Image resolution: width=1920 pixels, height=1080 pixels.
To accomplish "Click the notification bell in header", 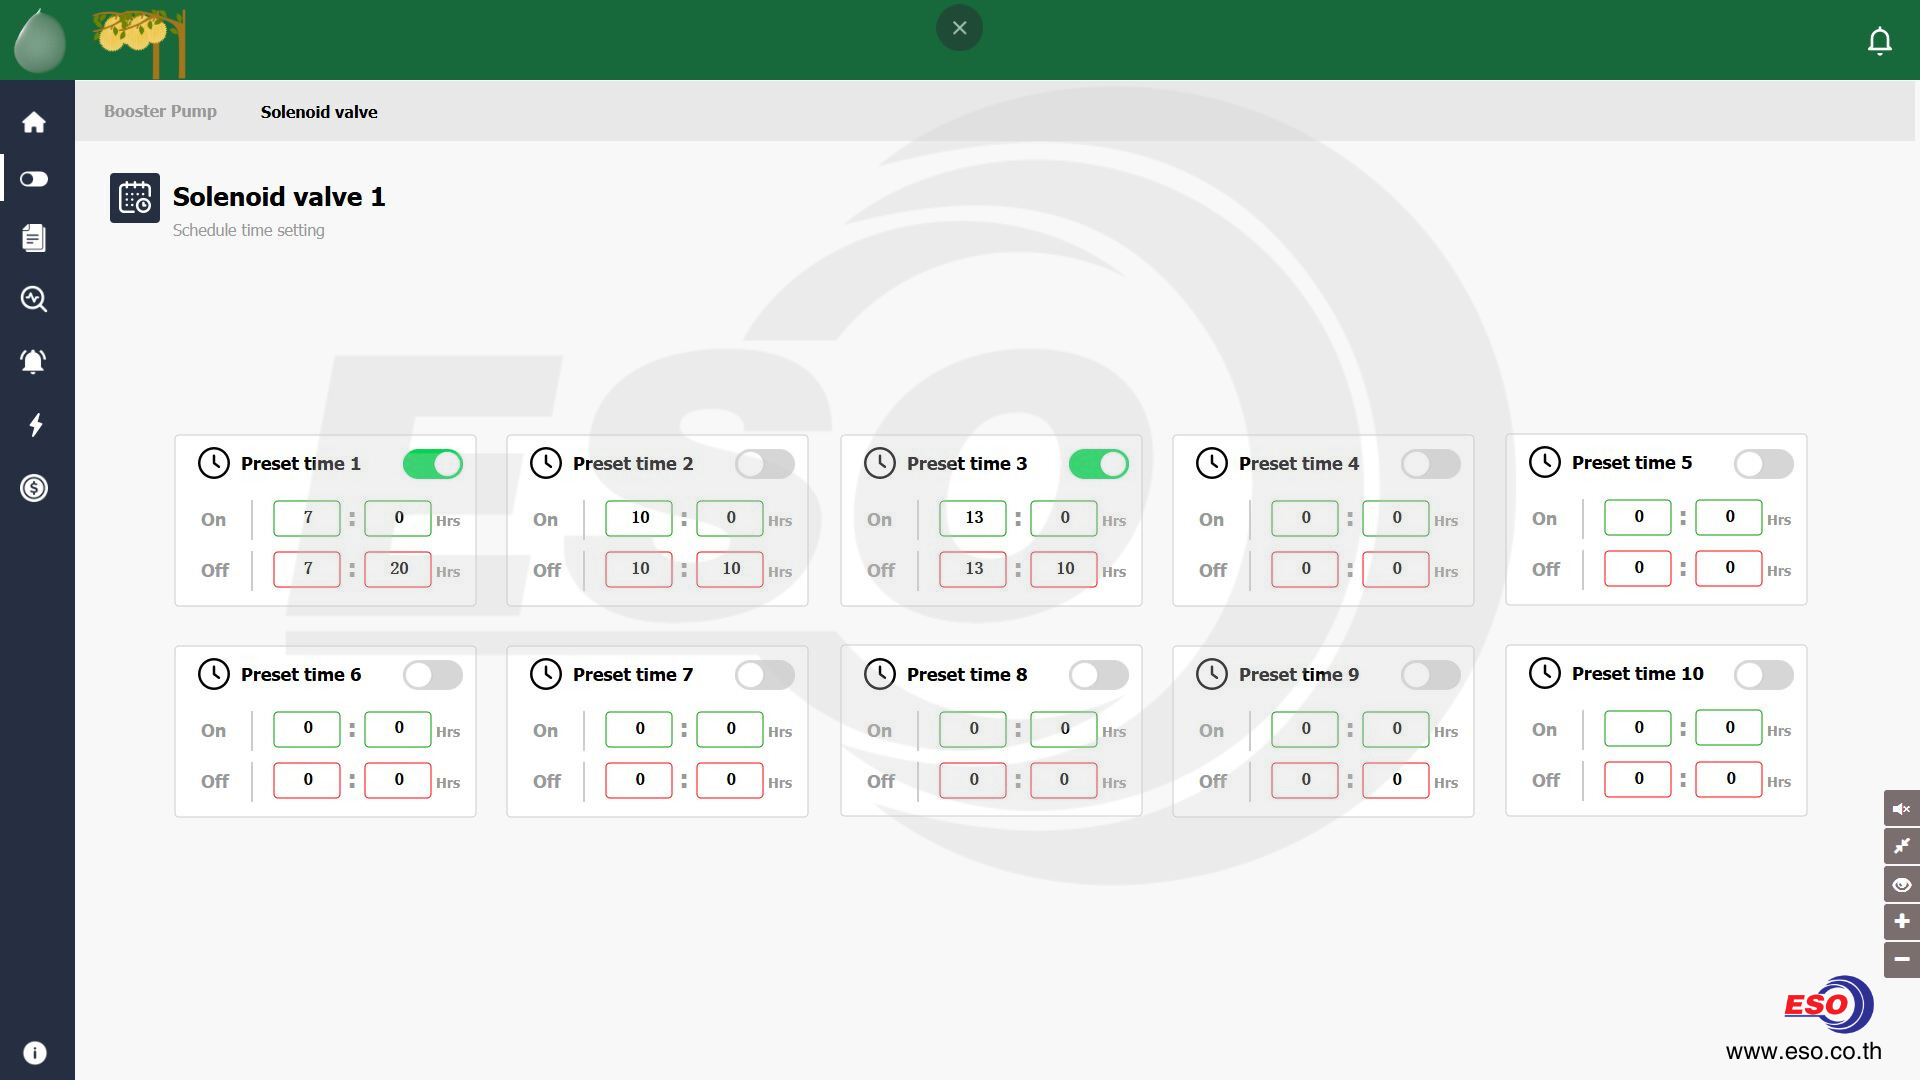I will [1879, 41].
